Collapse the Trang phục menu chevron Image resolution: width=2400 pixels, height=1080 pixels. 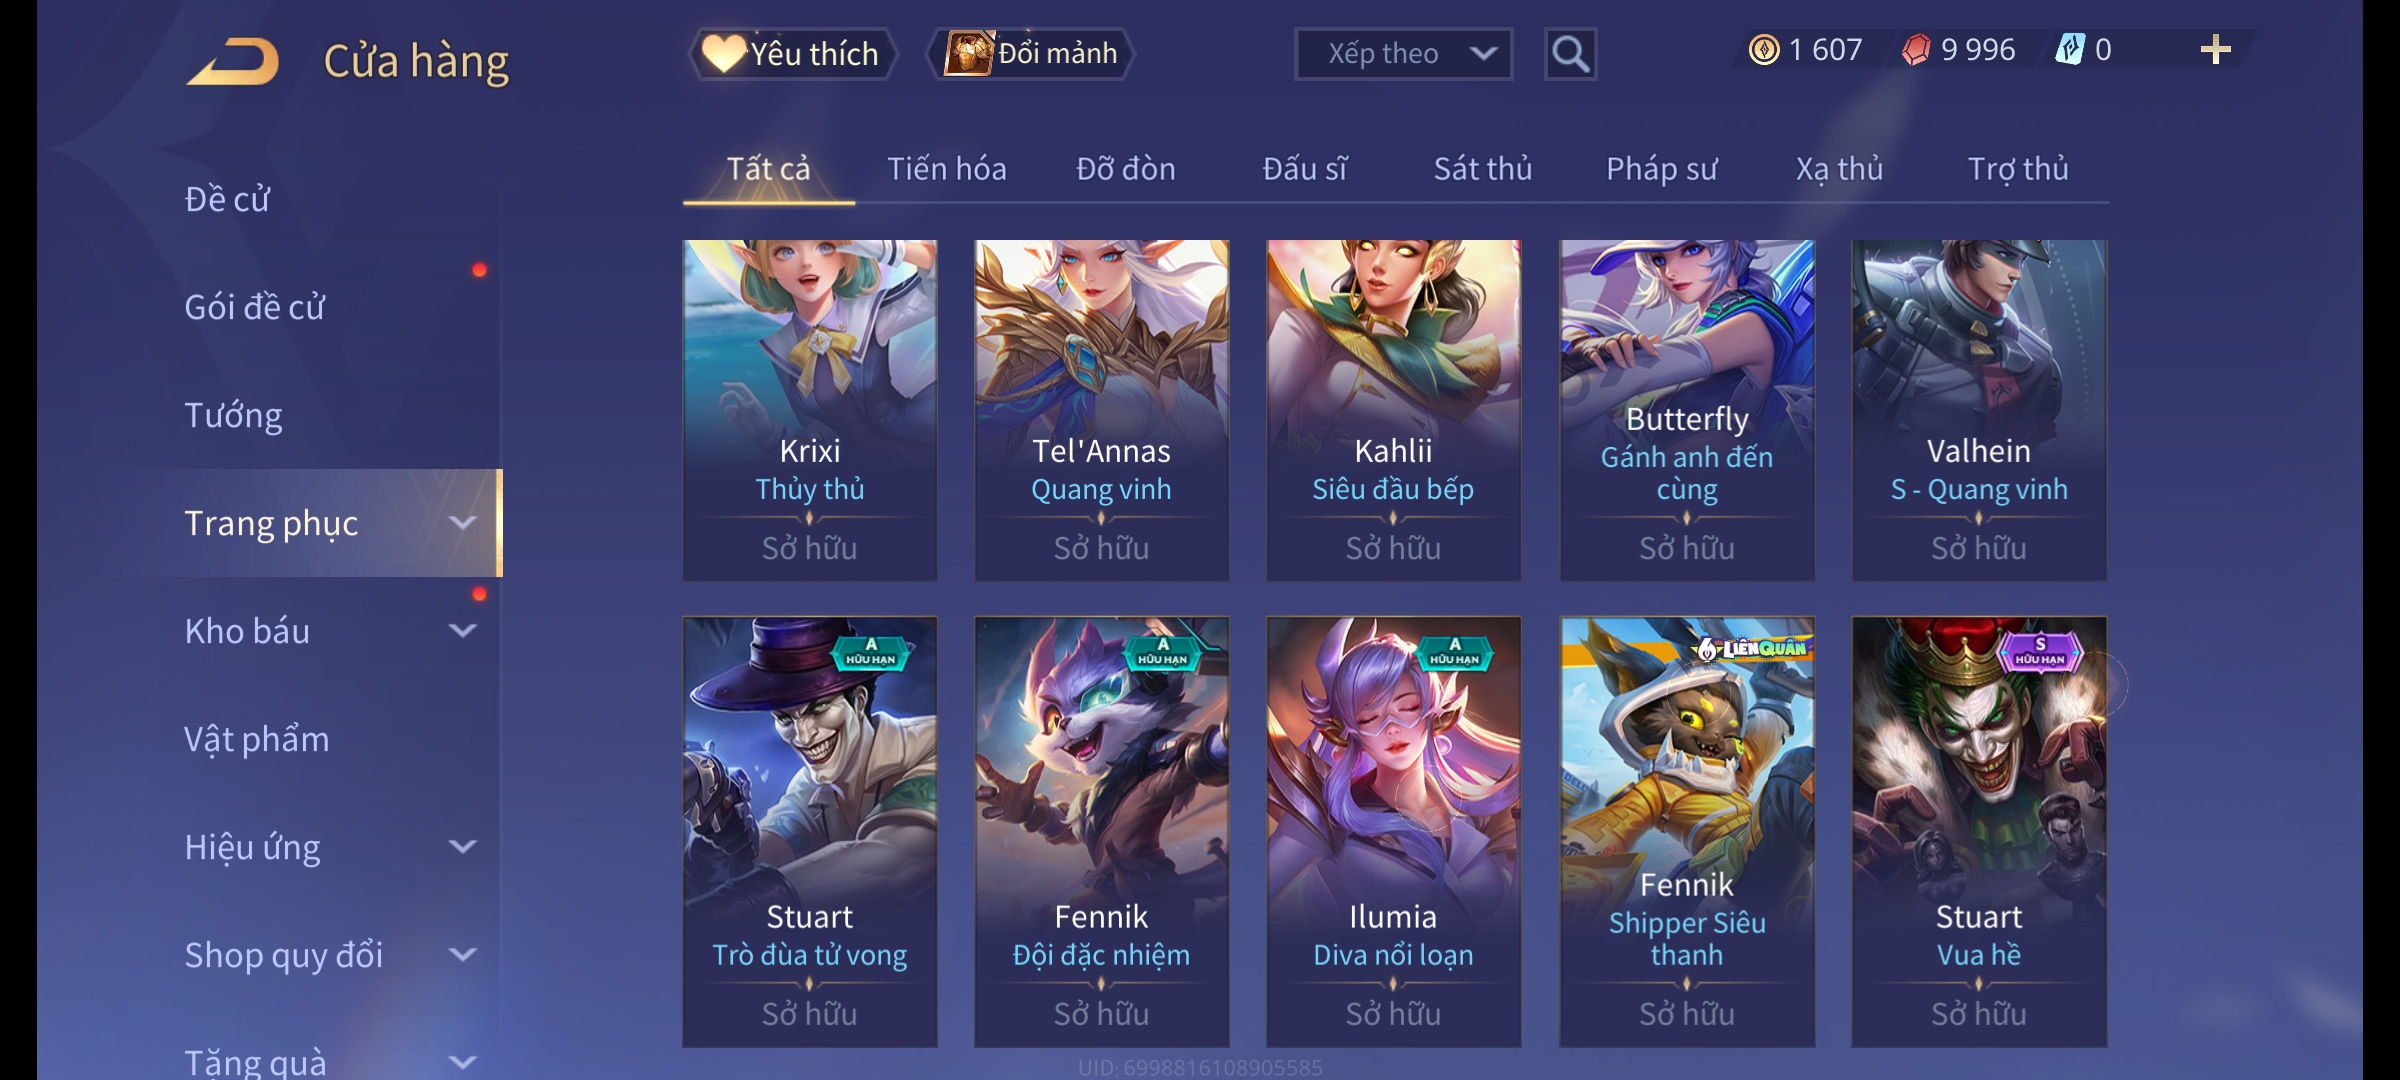462,523
